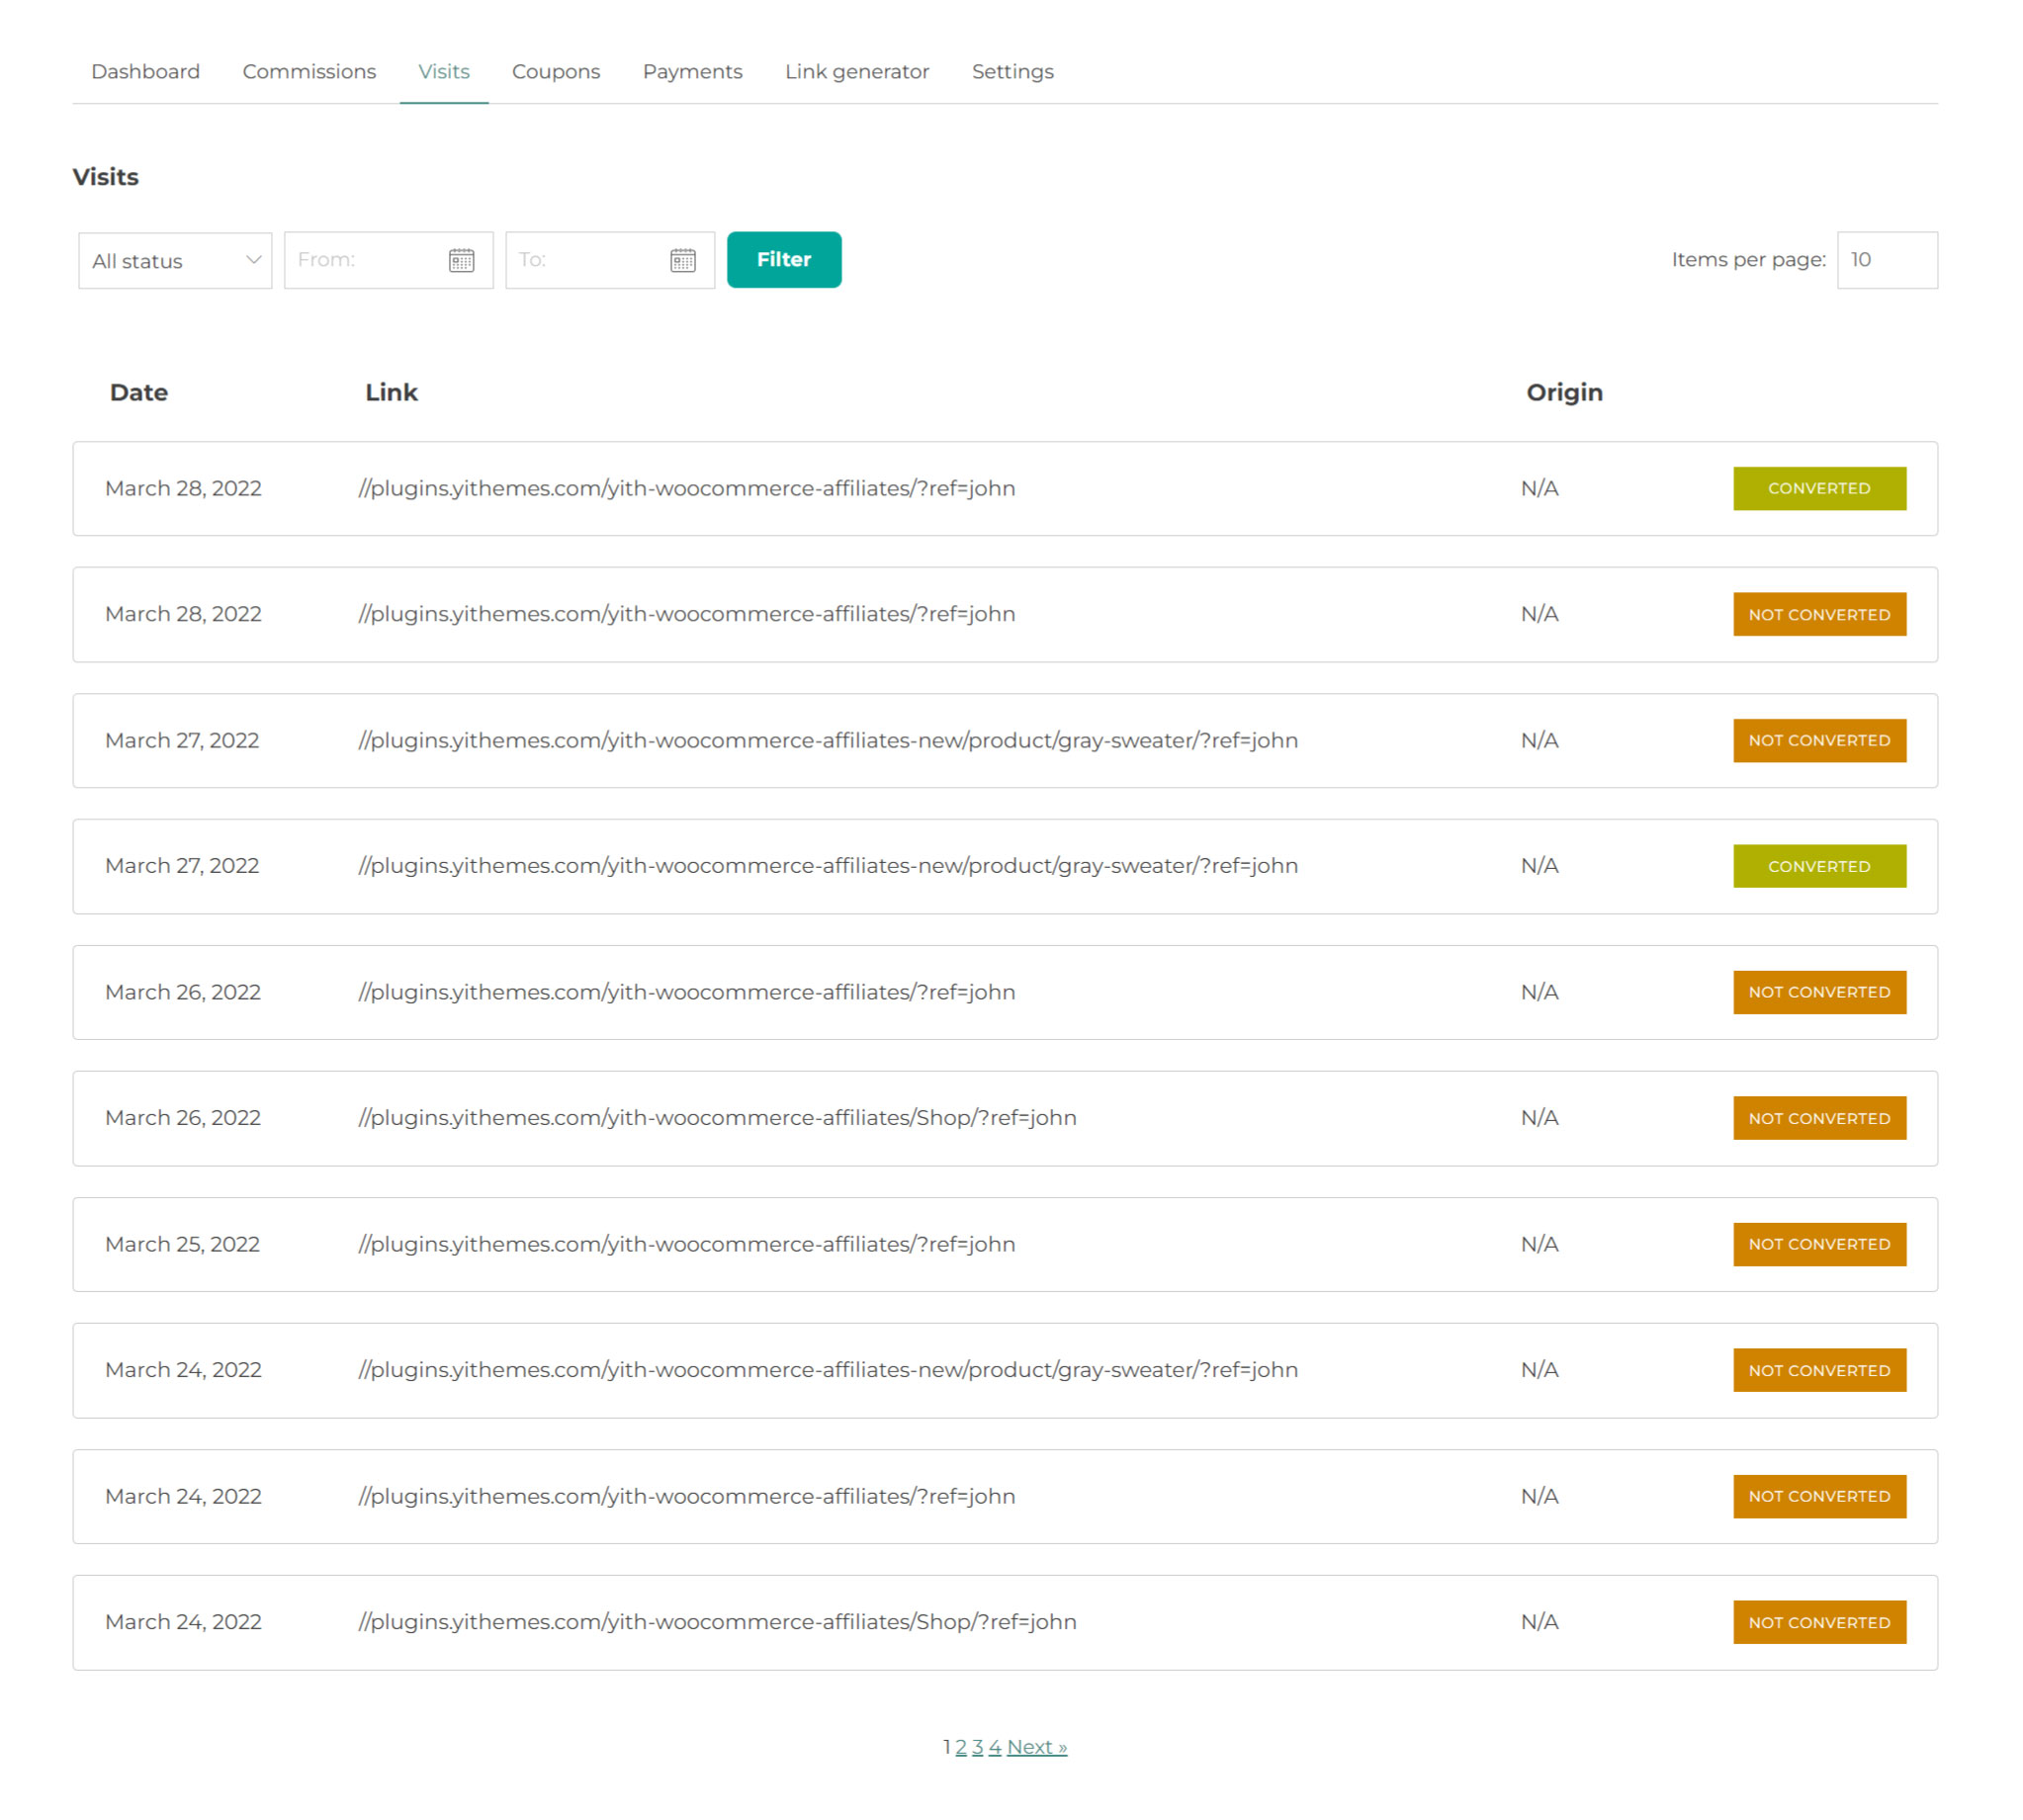The width and height of the screenshot is (2023, 1820).
Task: Click the To date input field
Action: 585,260
